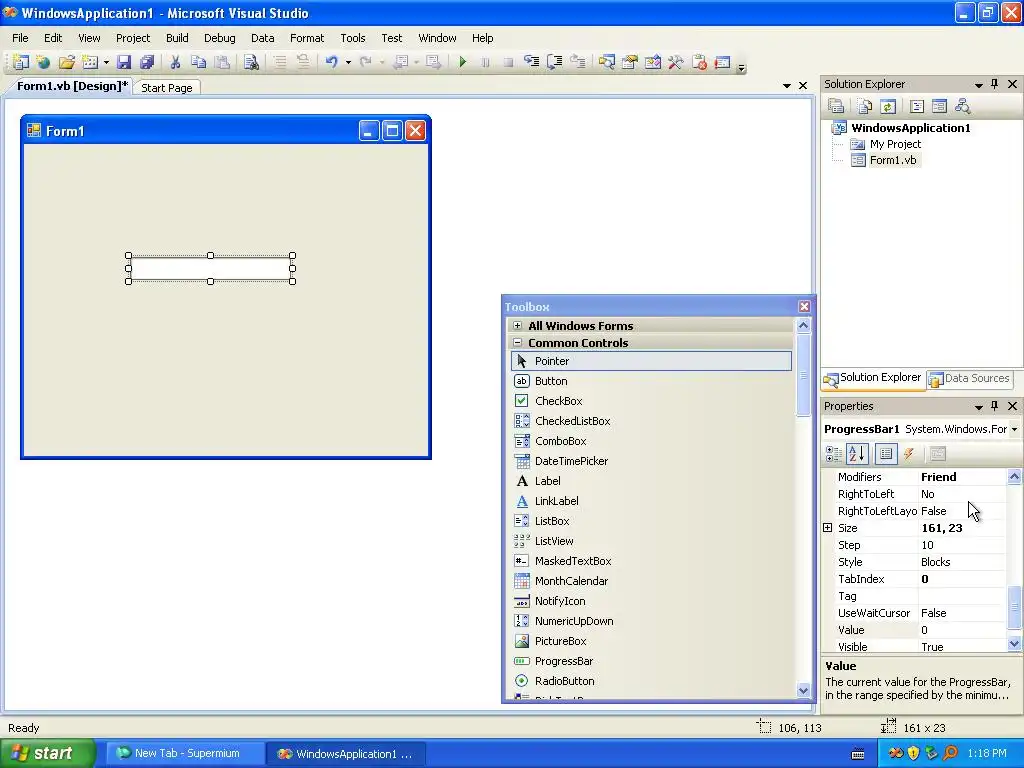The width and height of the screenshot is (1024, 768).
Task: Click View Code icon in Solution Explorer
Action: coord(916,106)
